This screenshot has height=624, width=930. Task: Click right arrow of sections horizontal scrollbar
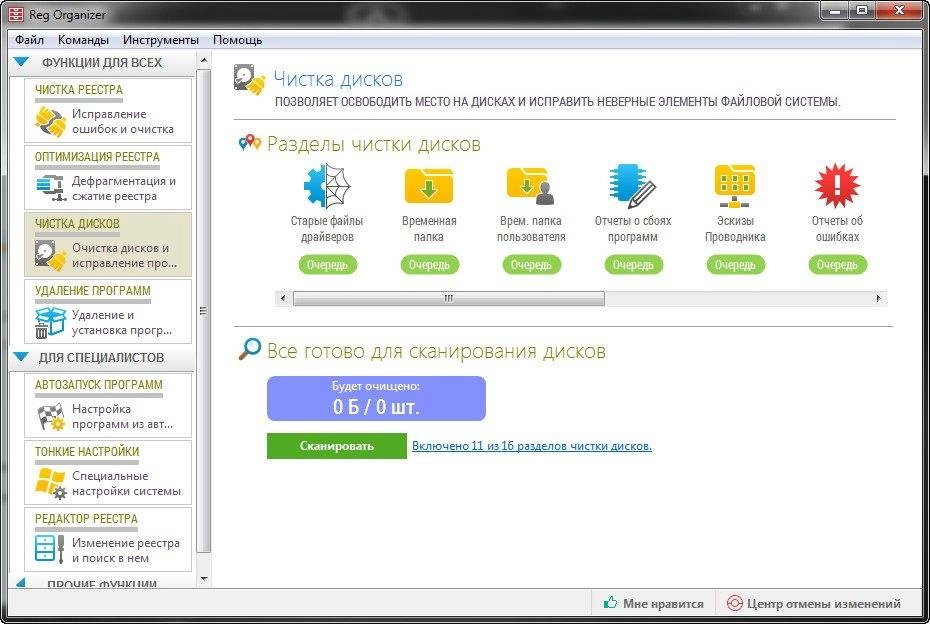pos(878,298)
